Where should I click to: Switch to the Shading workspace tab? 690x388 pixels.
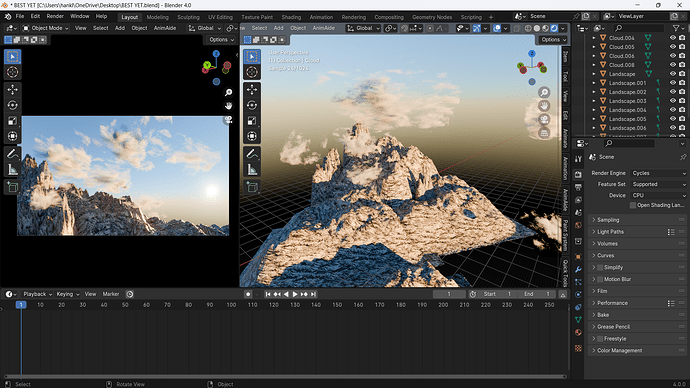pos(291,17)
